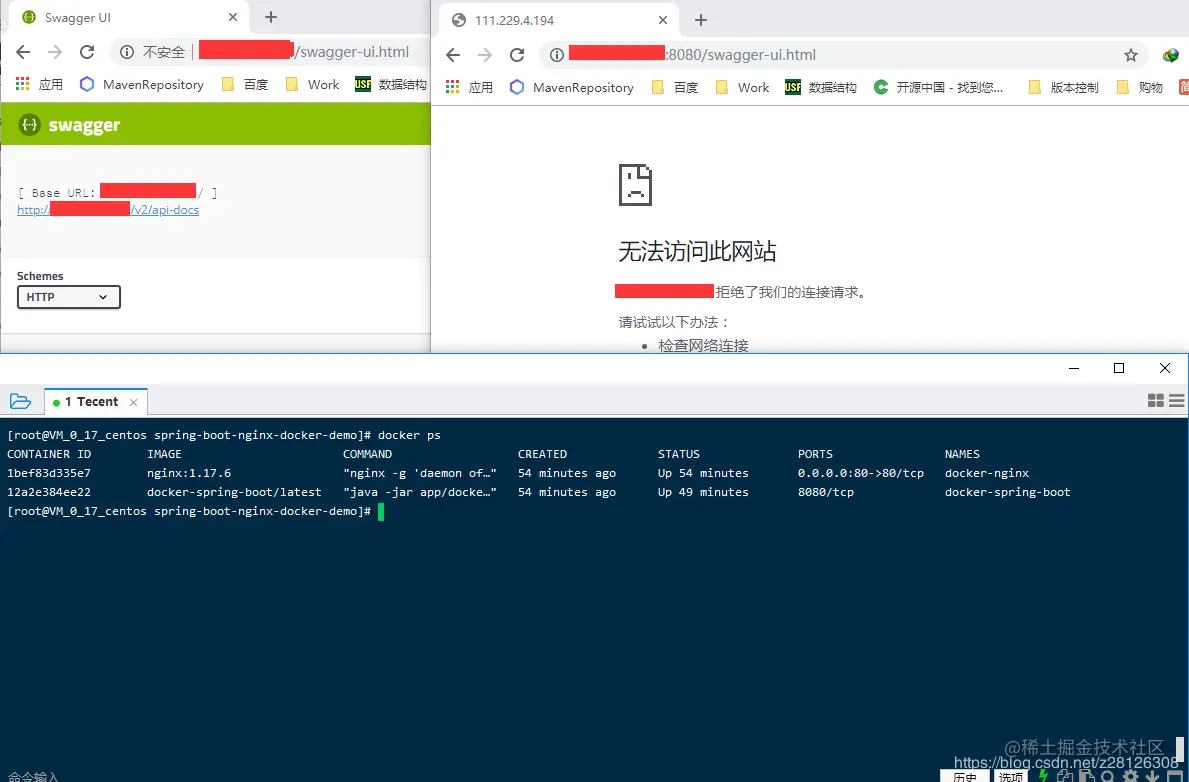Image resolution: width=1189 pixels, height=782 pixels.
Task: Open the terminal hamburger list menu
Action: (x=1176, y=400)
